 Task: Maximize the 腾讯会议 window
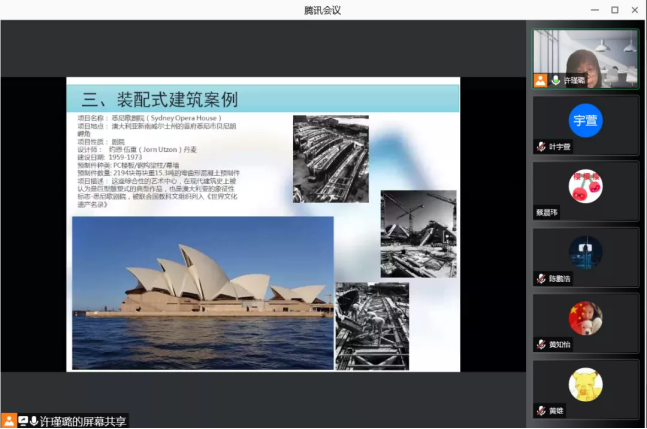pyautogui.click(x=614, y=9)
